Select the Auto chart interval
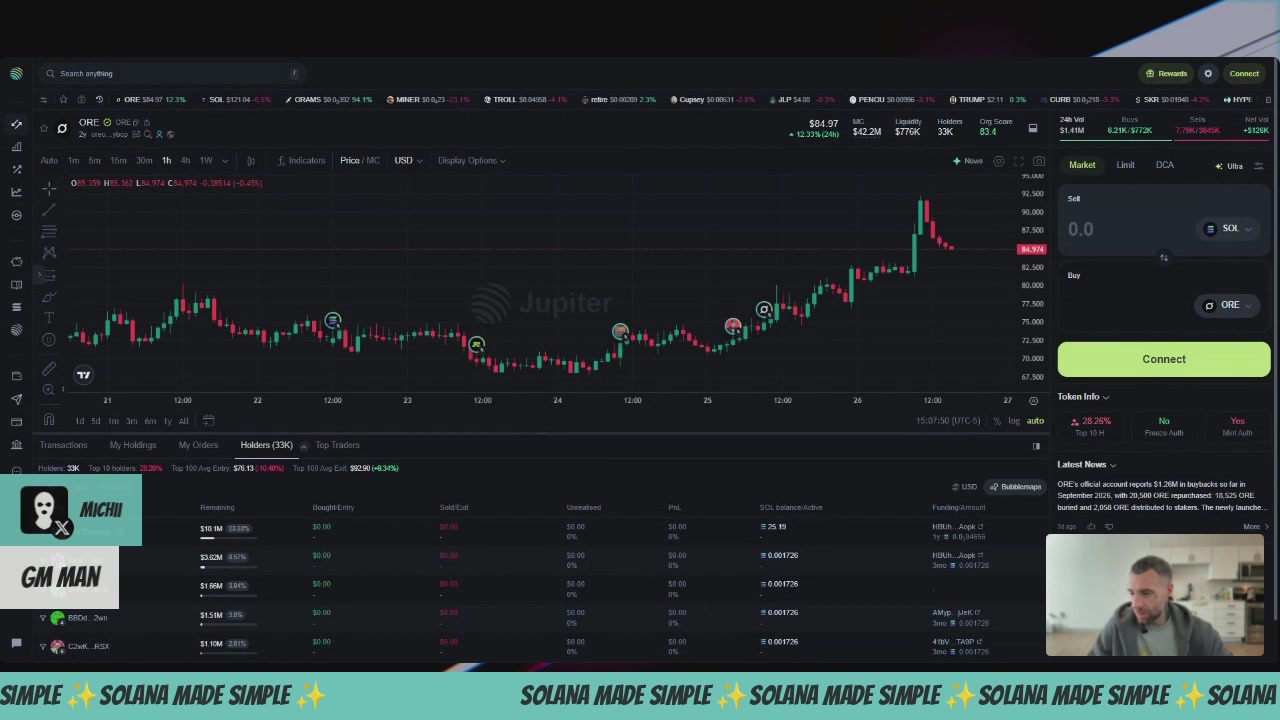The image size is (1280, 720). (x=49, y=160)
